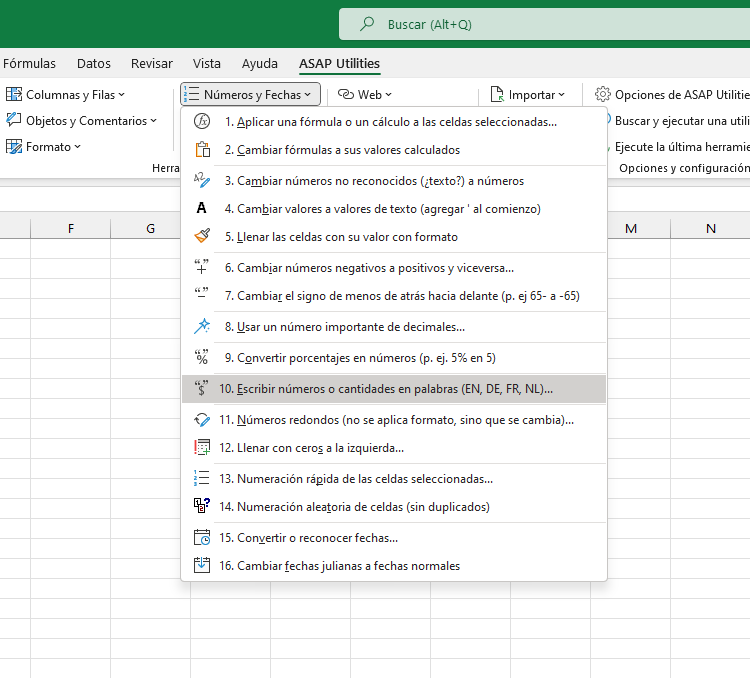
Task: Select column G header
Action: click(150, 228)
